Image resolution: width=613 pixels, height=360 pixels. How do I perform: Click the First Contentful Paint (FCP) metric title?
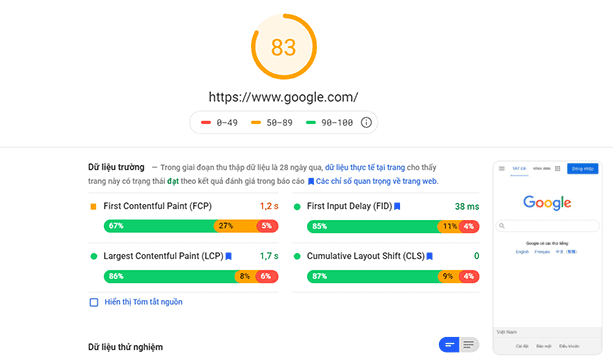pyautogui.click(x=158, y=206)
